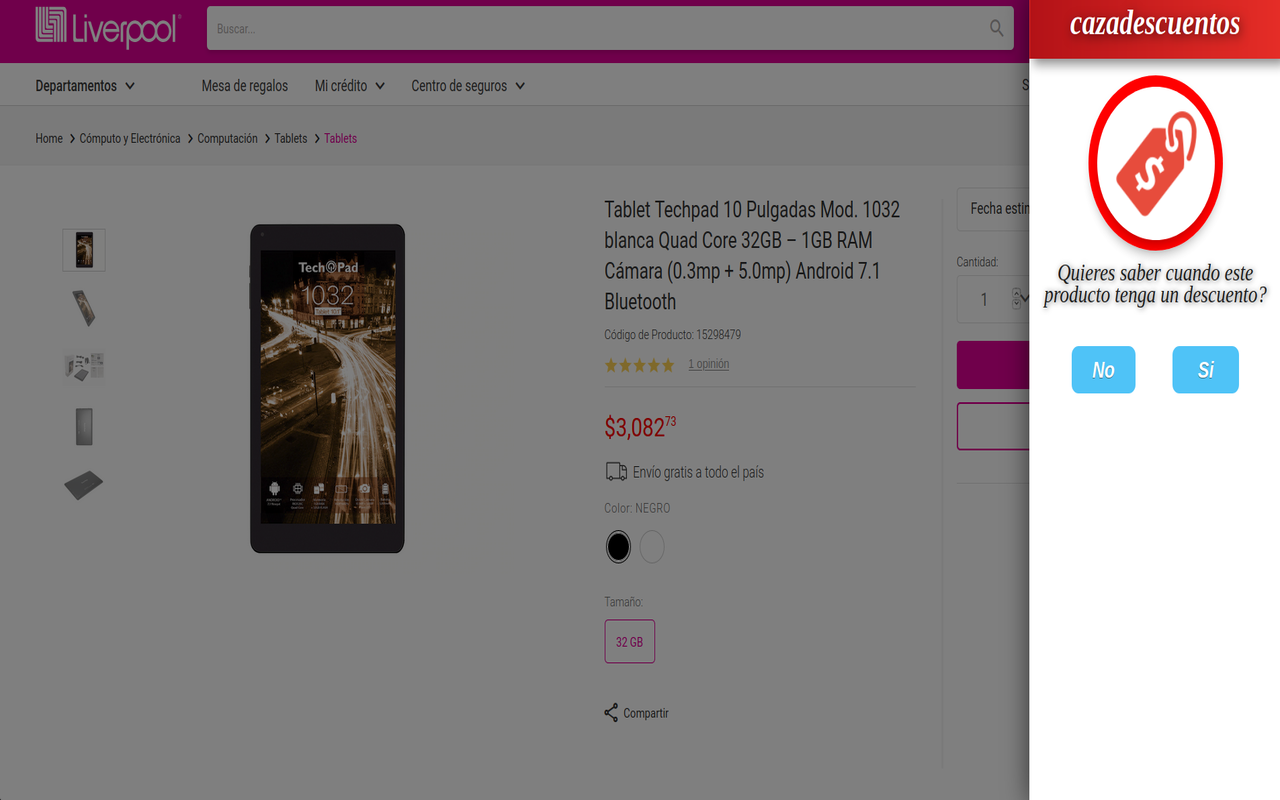The image size is (1280, 800).
Task: Select the 32 GB size option
Action: click(630, 642)
